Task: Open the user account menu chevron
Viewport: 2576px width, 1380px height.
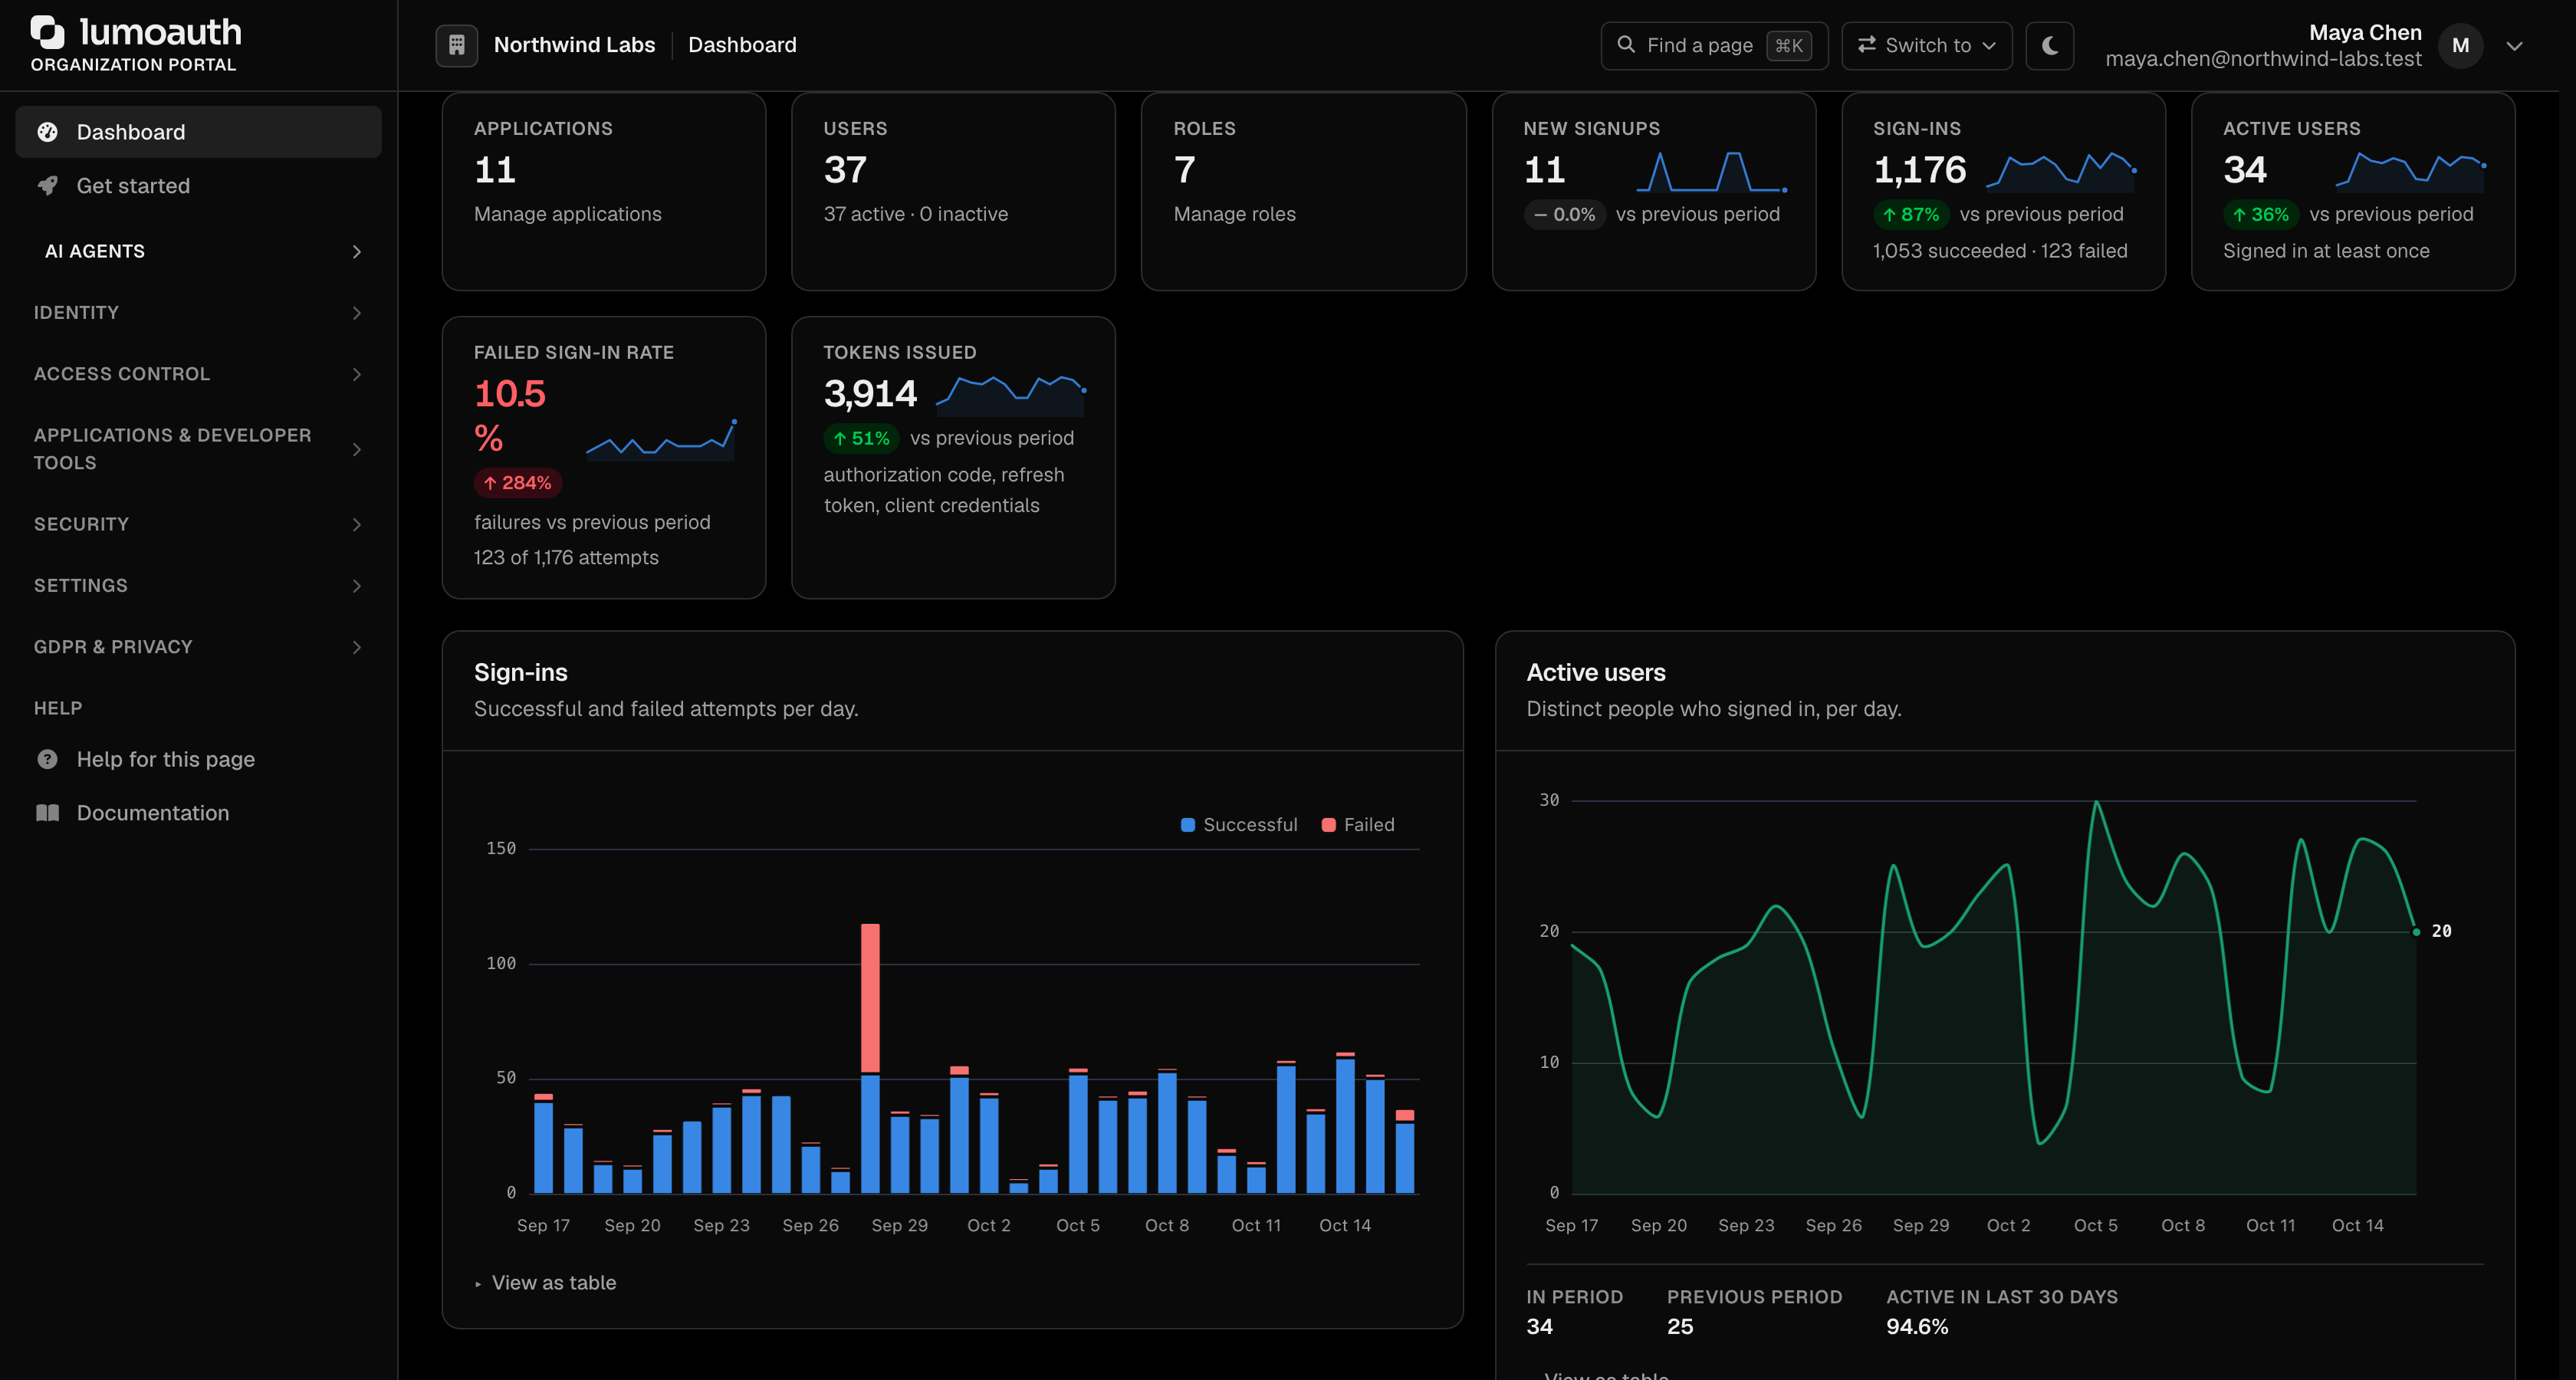Action: [2514, 46]
